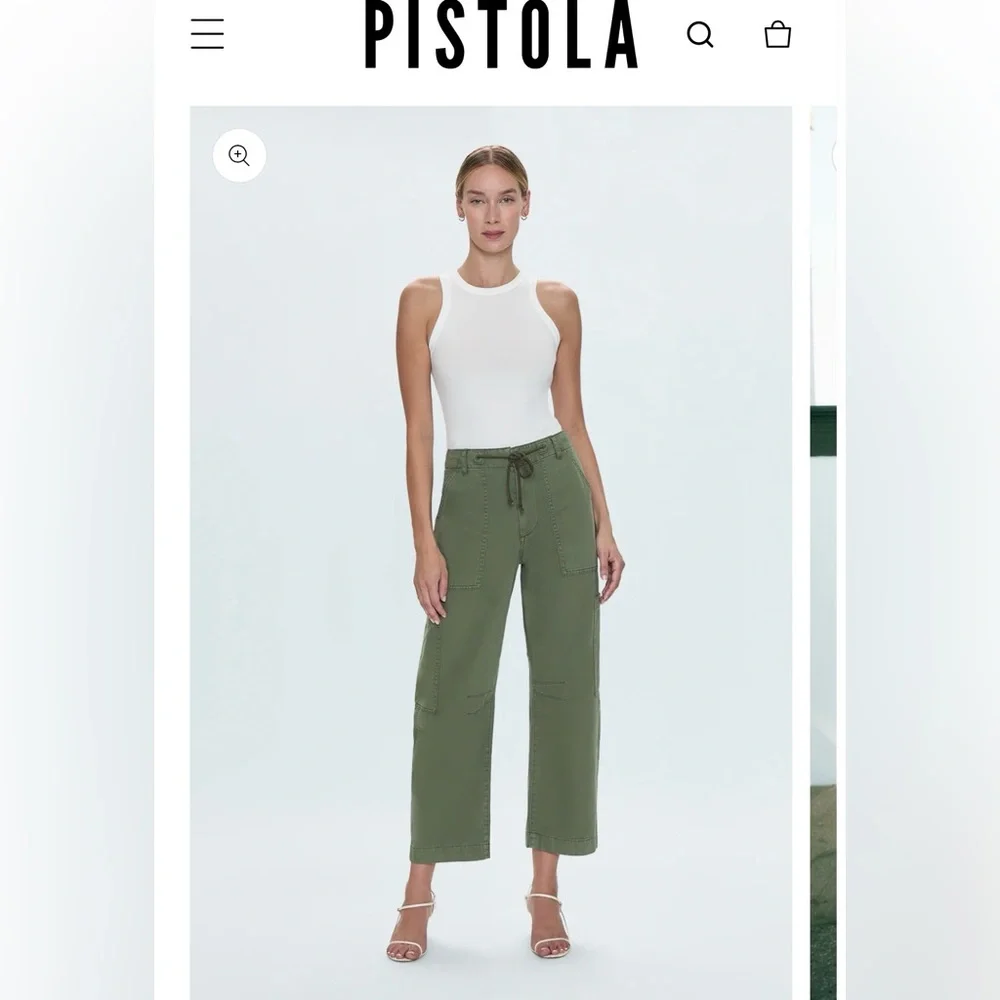This screenshot has height=1000, width=1000.
Task: Click the dark green band in next image
Action: [x=823, y=431]
